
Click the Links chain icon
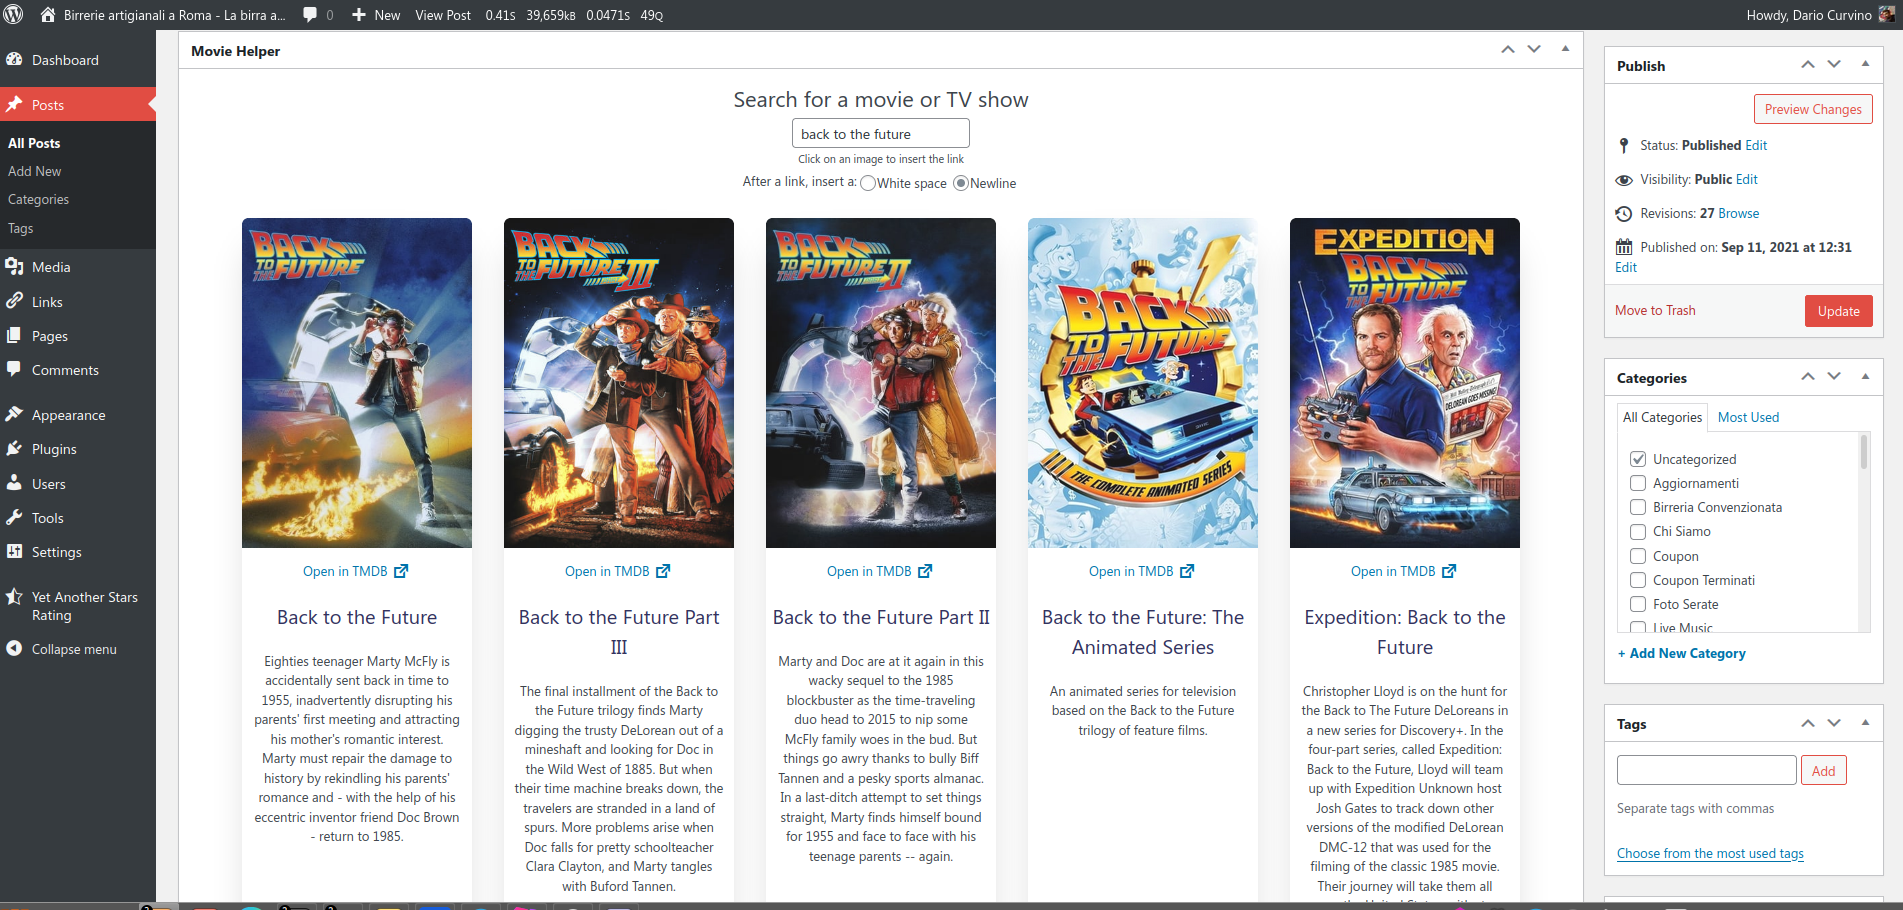pyautogui.click(x=14, y=302)
